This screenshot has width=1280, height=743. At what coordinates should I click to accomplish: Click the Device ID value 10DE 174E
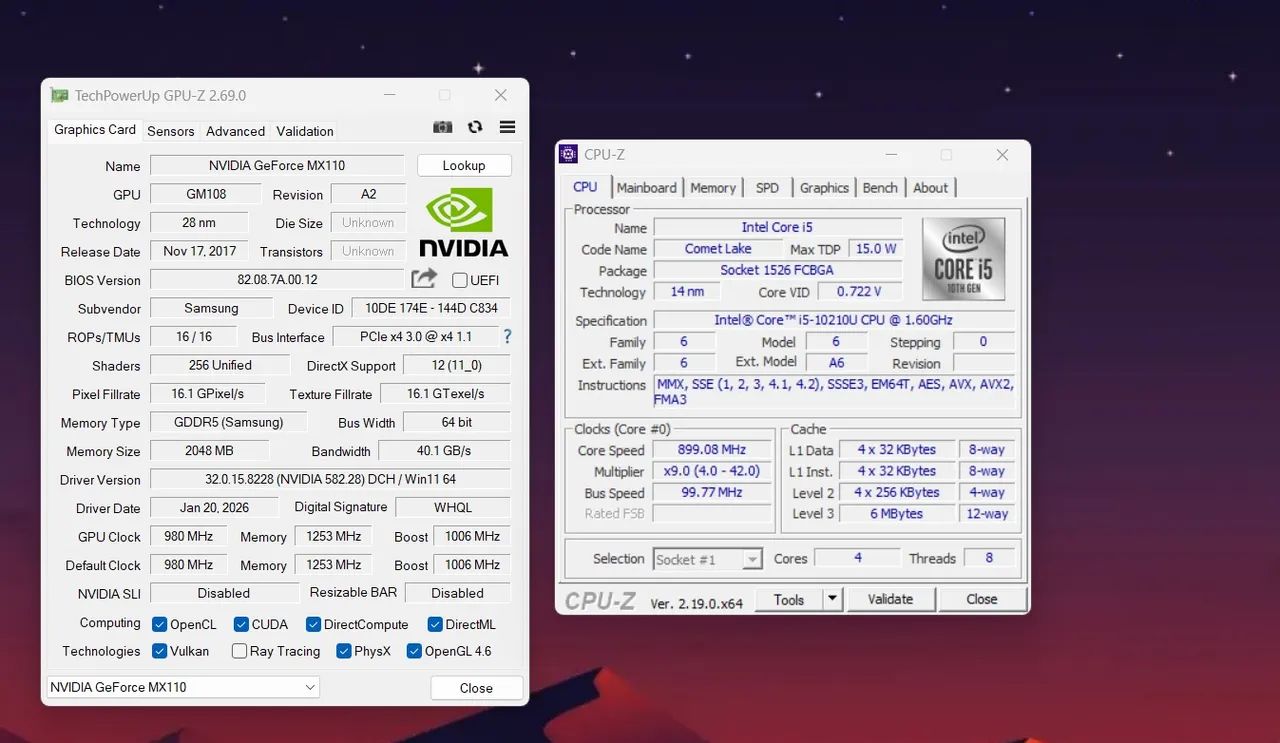pos(432,308)
